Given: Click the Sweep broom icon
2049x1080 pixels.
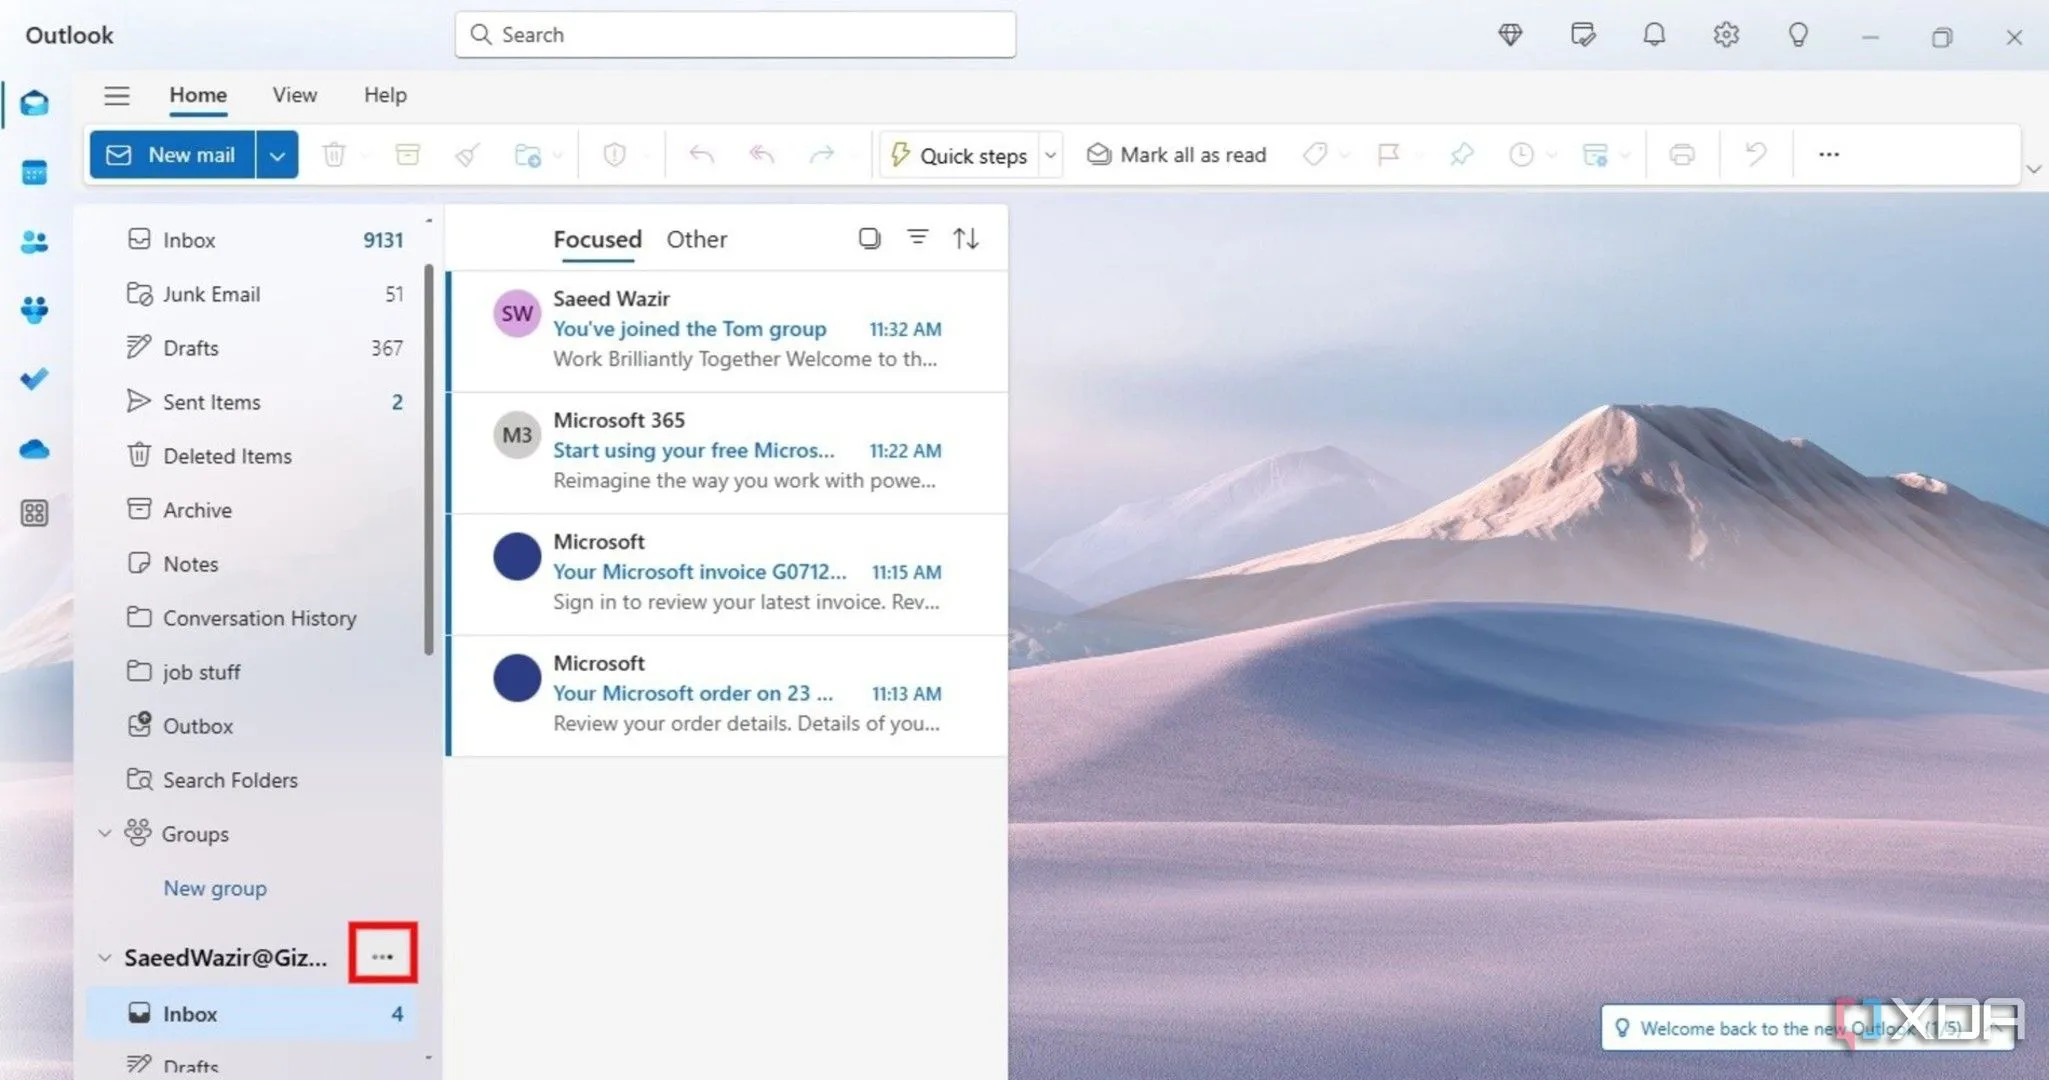Looking at the screenshot, I should coord(467,155).
